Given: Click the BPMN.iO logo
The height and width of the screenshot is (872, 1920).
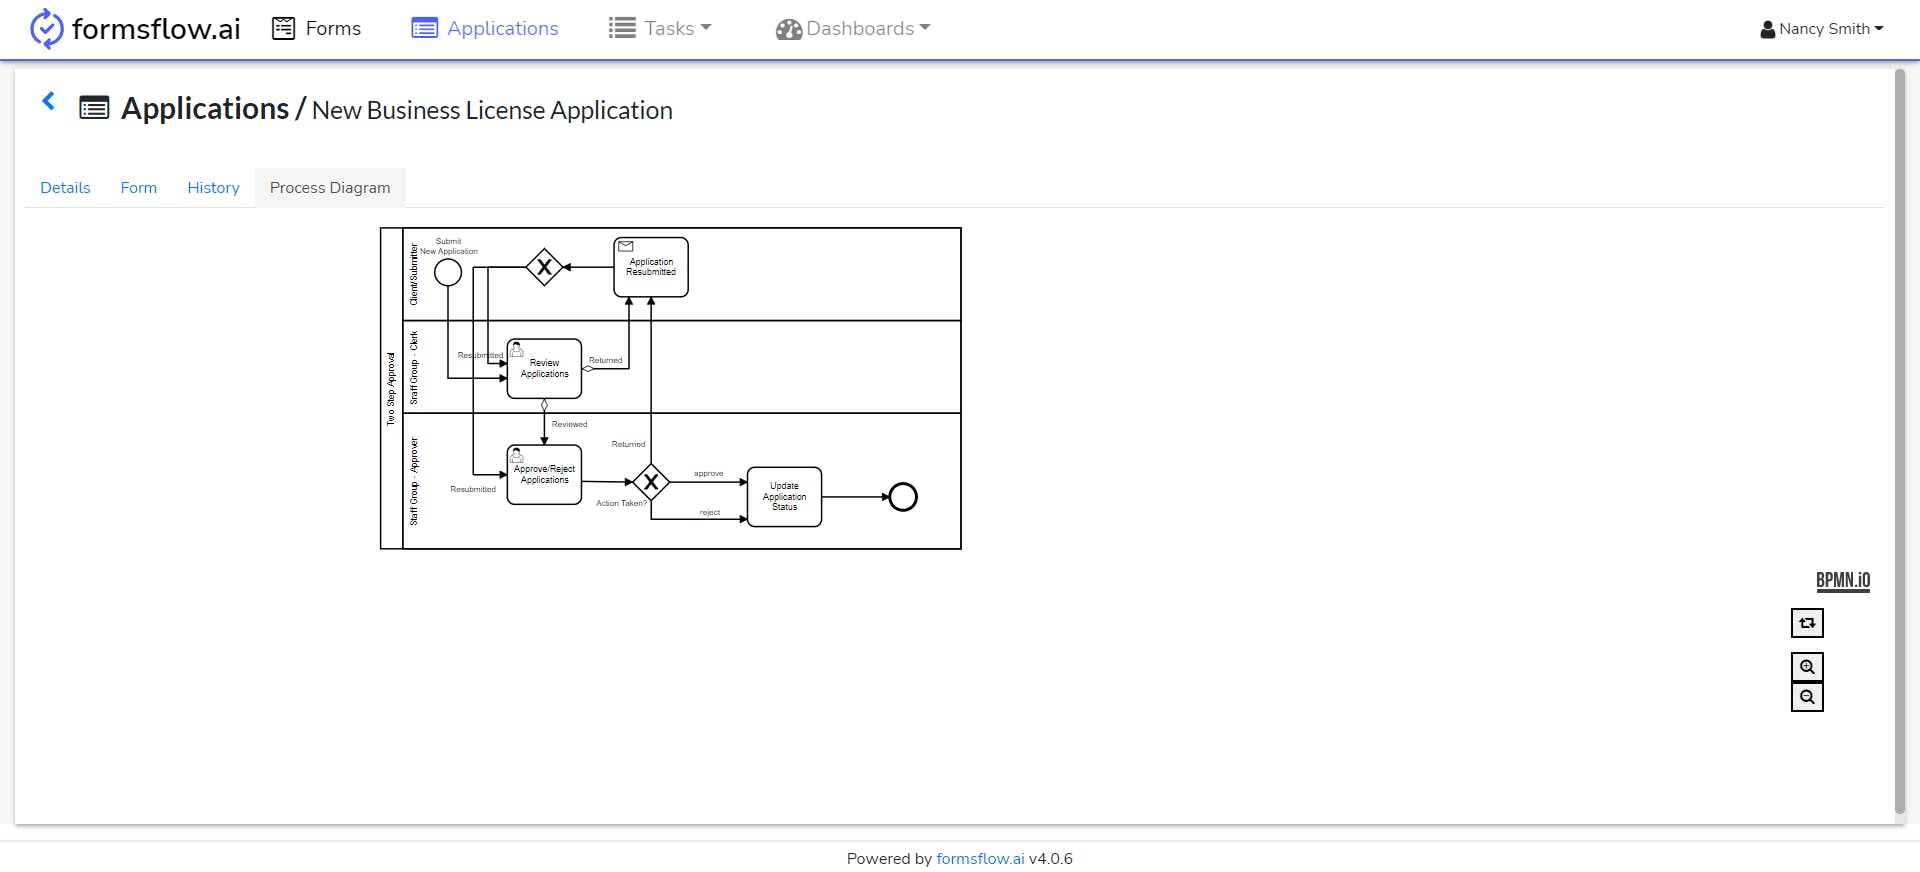Looking at the screenshot, I should click(1843, 581).
